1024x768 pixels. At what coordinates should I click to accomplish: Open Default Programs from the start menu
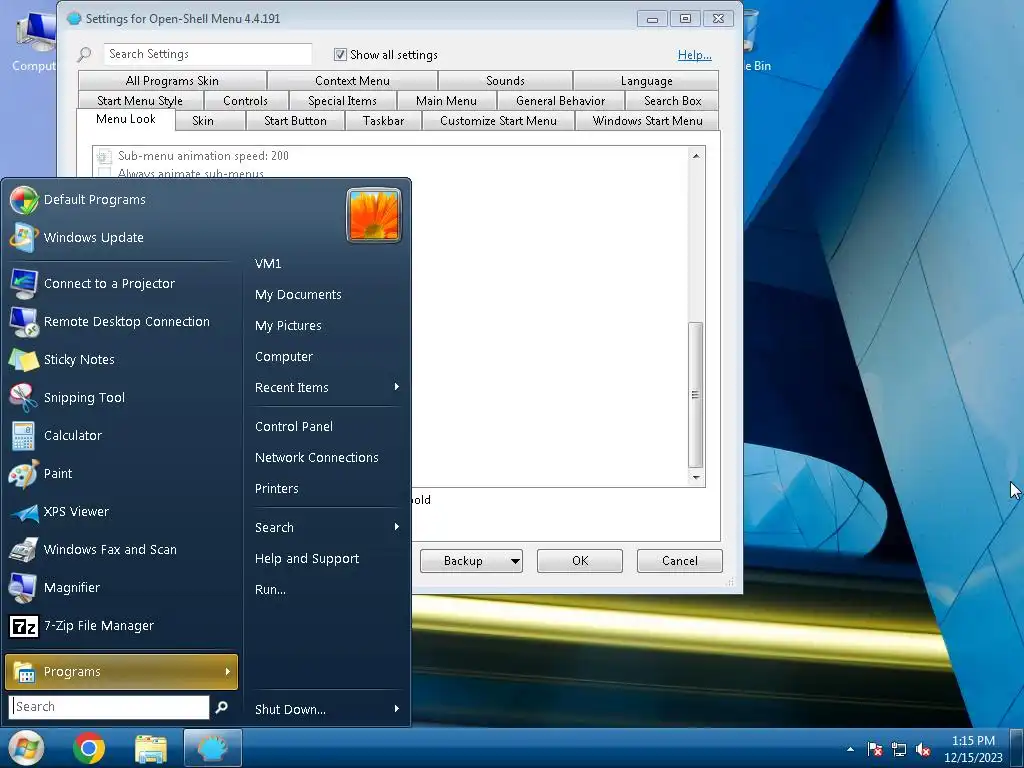pyautogui.click(x=121, y=200)
